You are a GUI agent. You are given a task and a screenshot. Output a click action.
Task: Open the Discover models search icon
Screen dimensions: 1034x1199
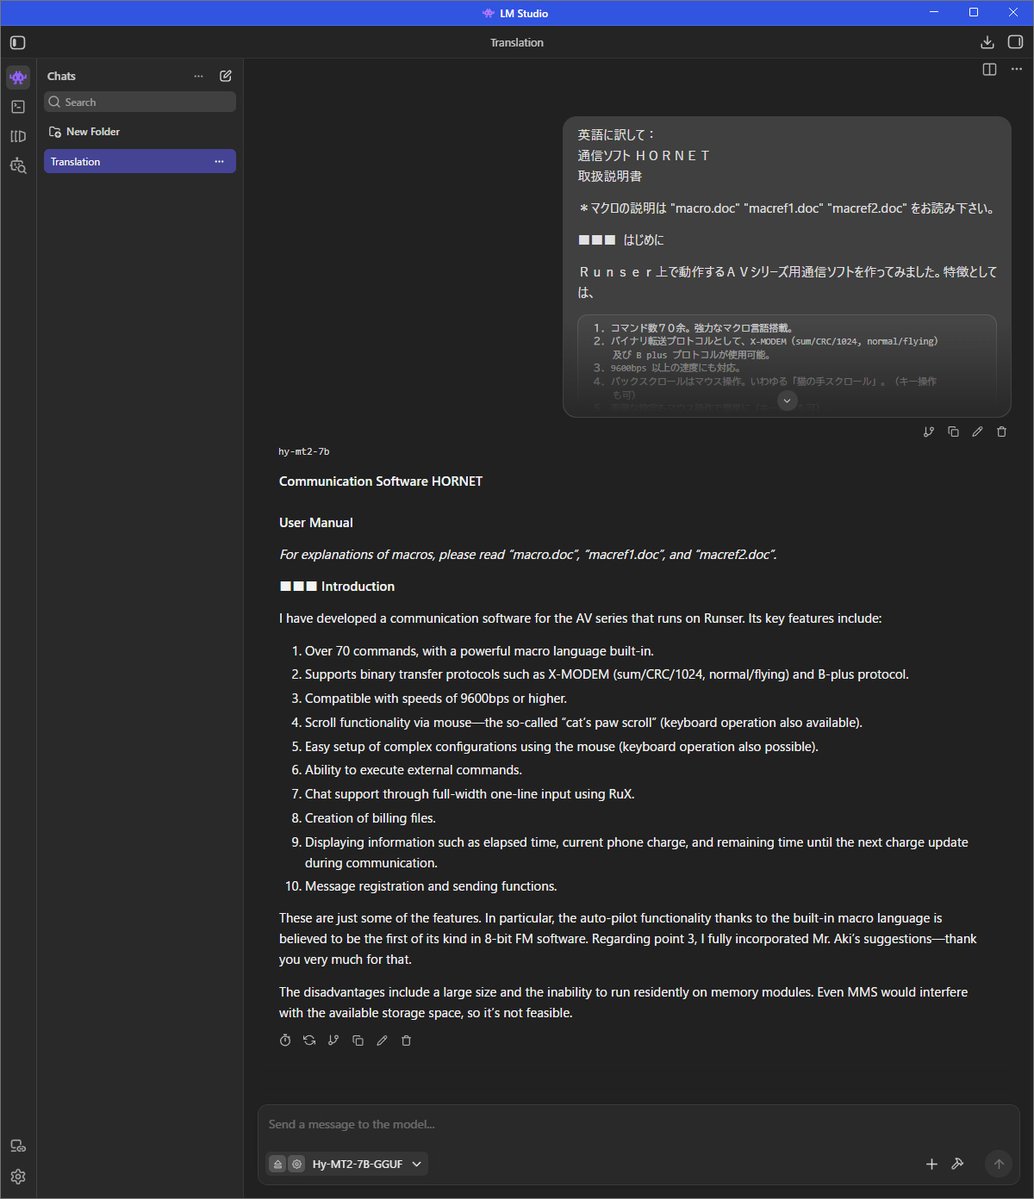18,165
